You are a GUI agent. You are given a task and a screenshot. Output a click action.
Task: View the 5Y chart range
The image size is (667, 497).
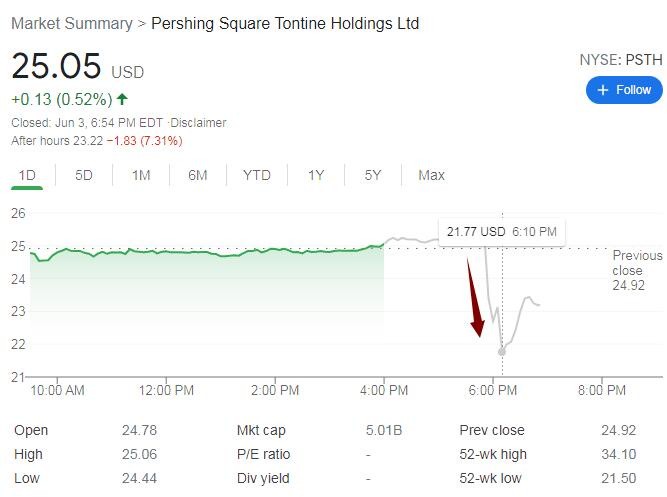[373, 176]
